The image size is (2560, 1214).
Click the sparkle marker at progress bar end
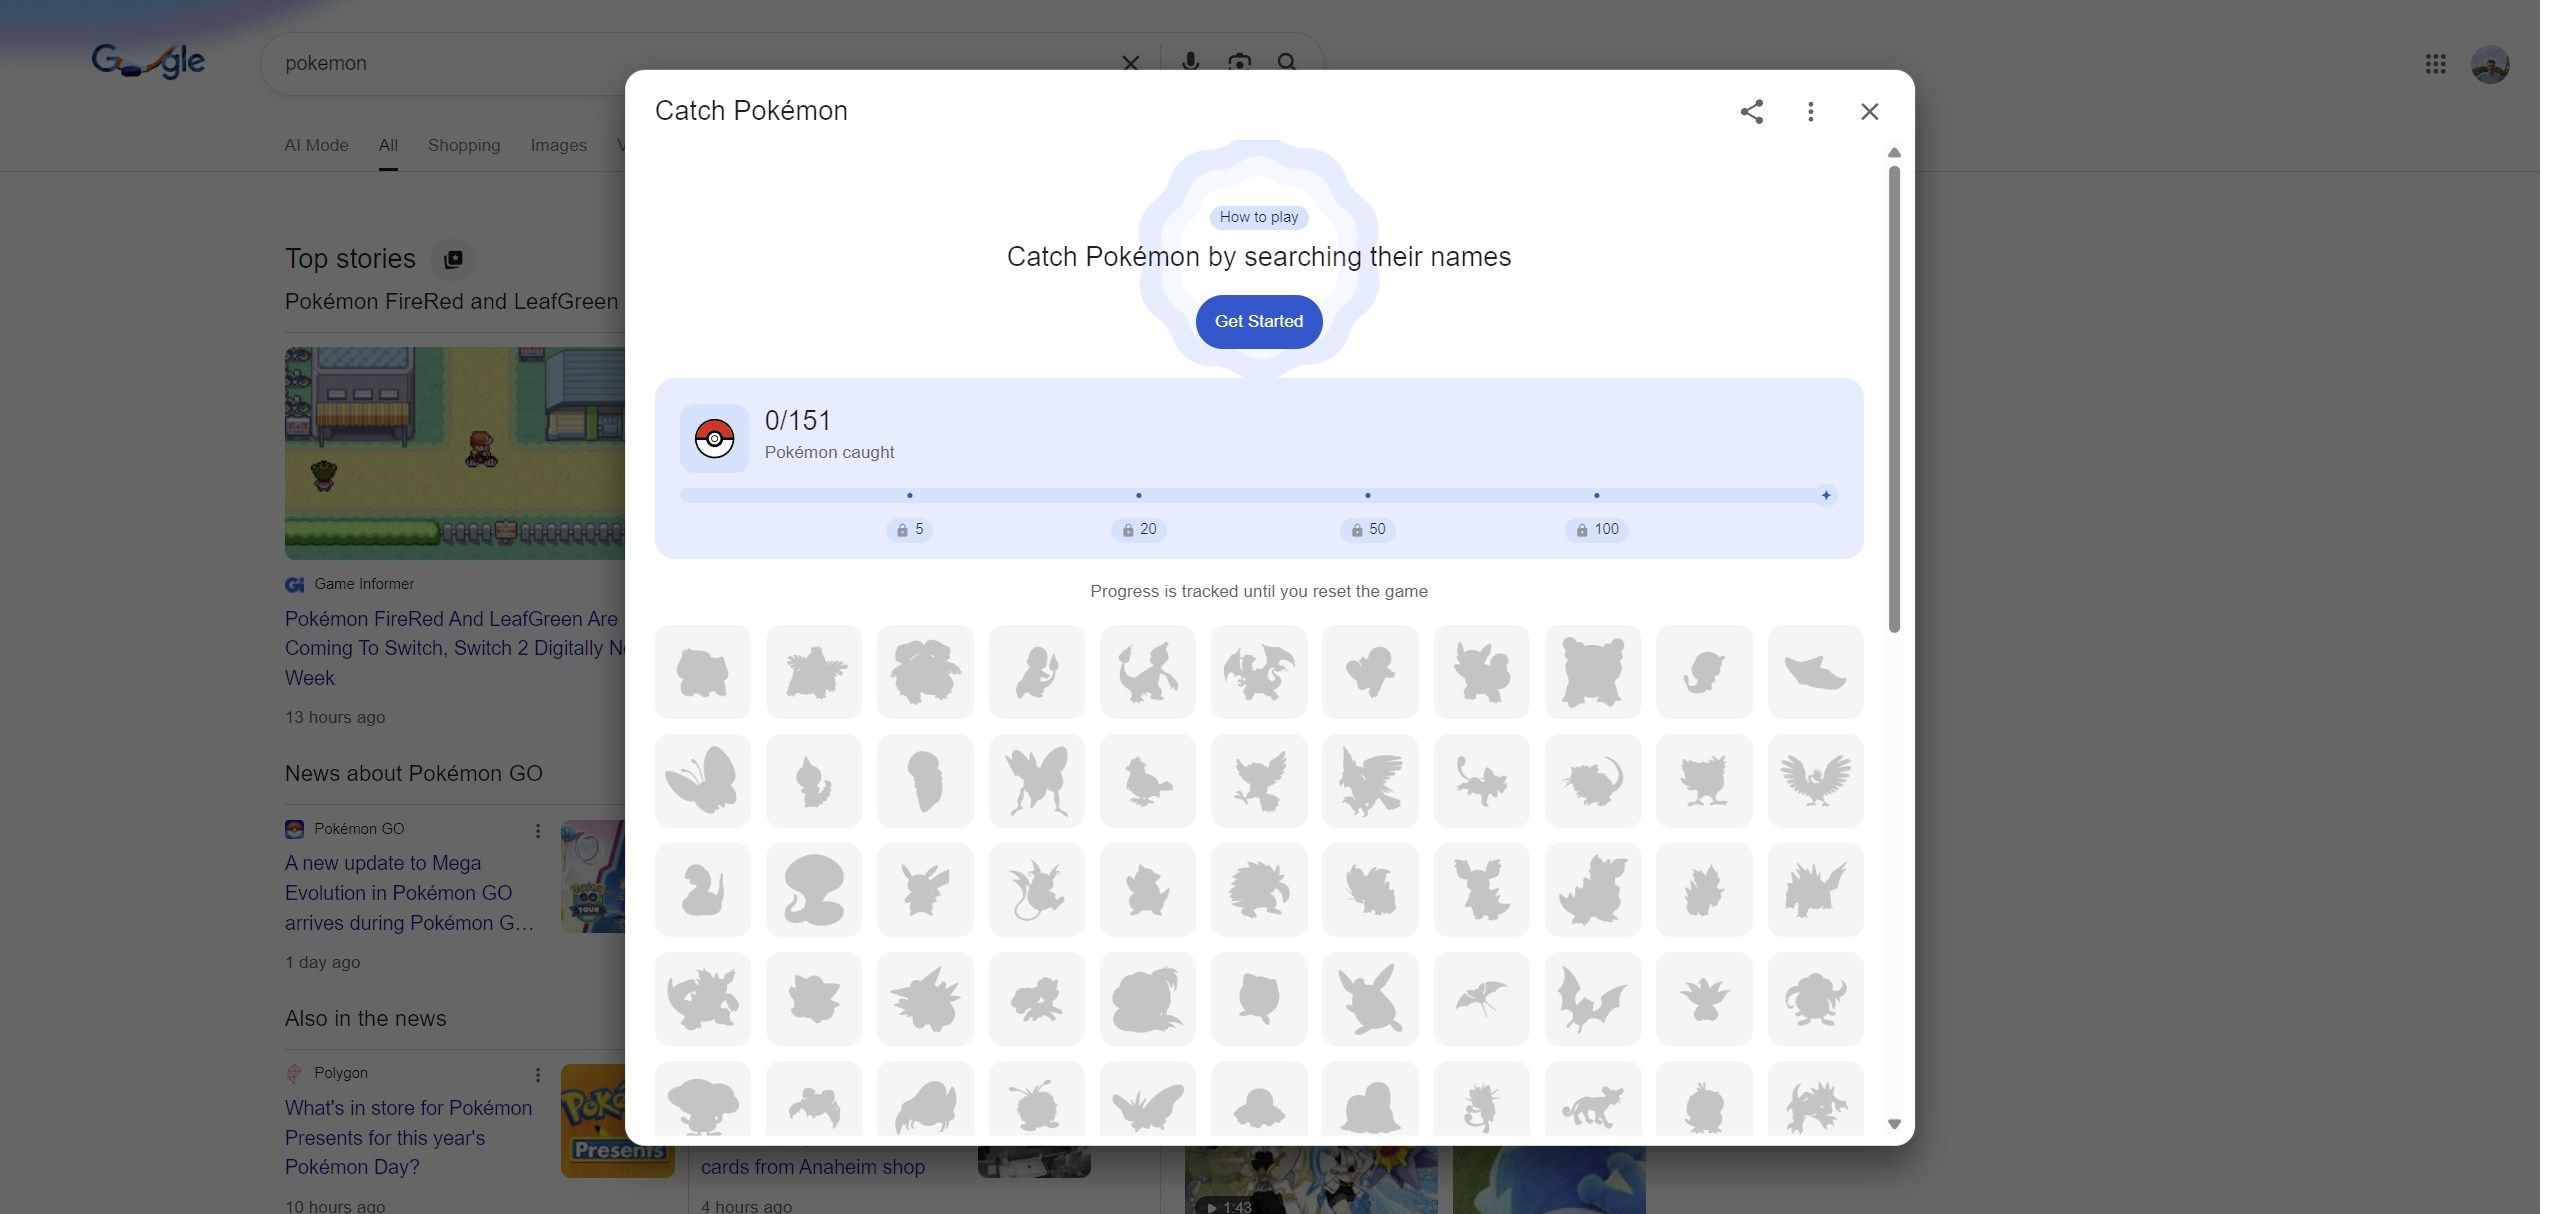(x=1825, y=495)
